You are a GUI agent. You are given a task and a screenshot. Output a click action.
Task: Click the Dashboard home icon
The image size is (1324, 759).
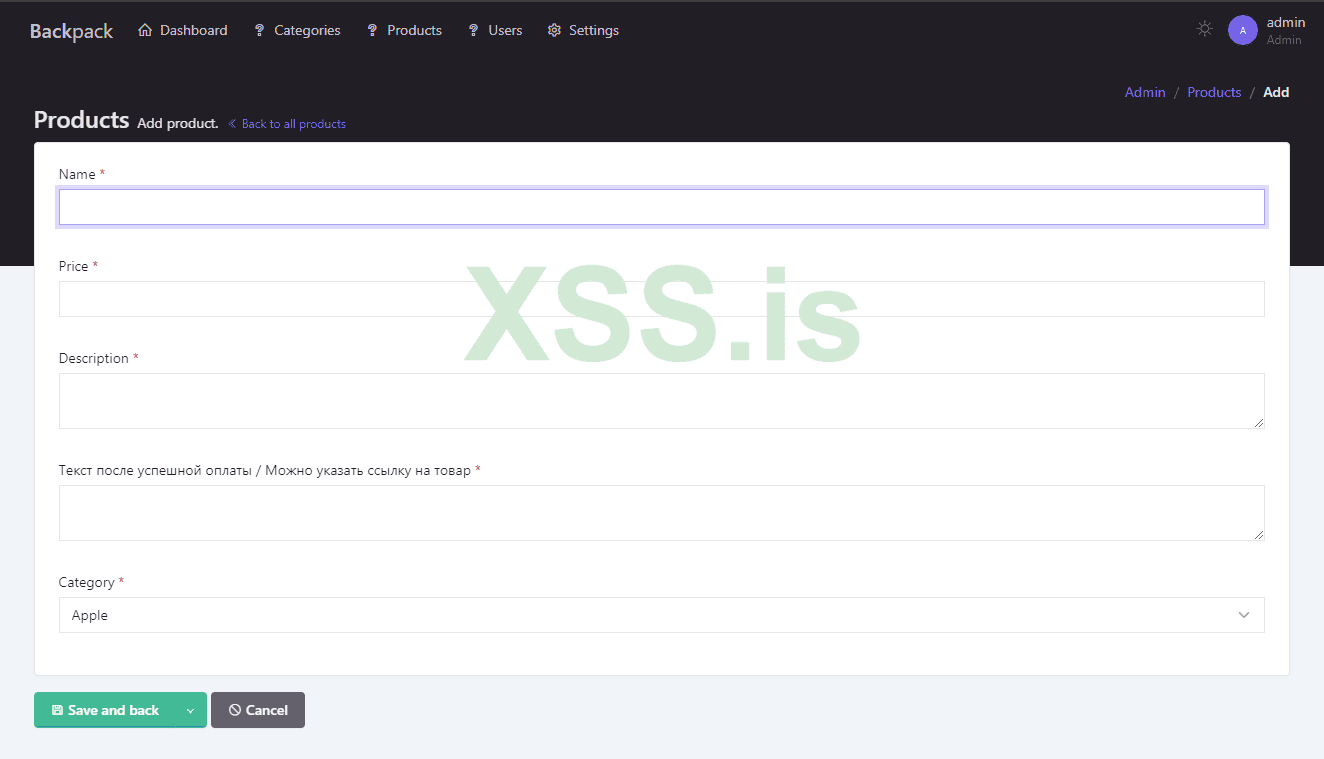tap(145, 30)
